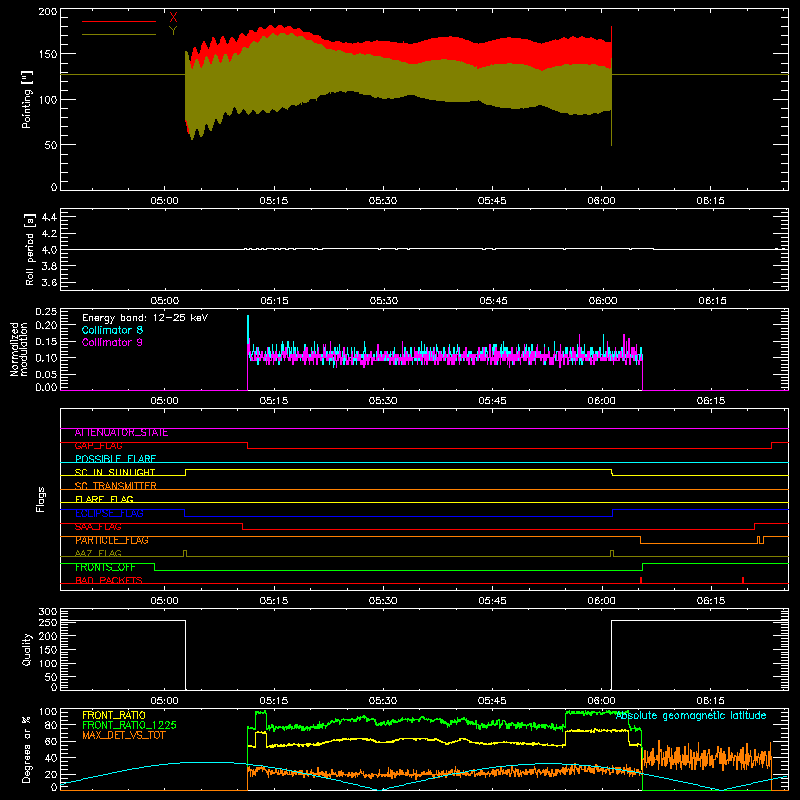Image resolution: width=800 pixels, height=800 pixels.
Task: Click the ECLIPSE_FLAG label
Action: 109,513
